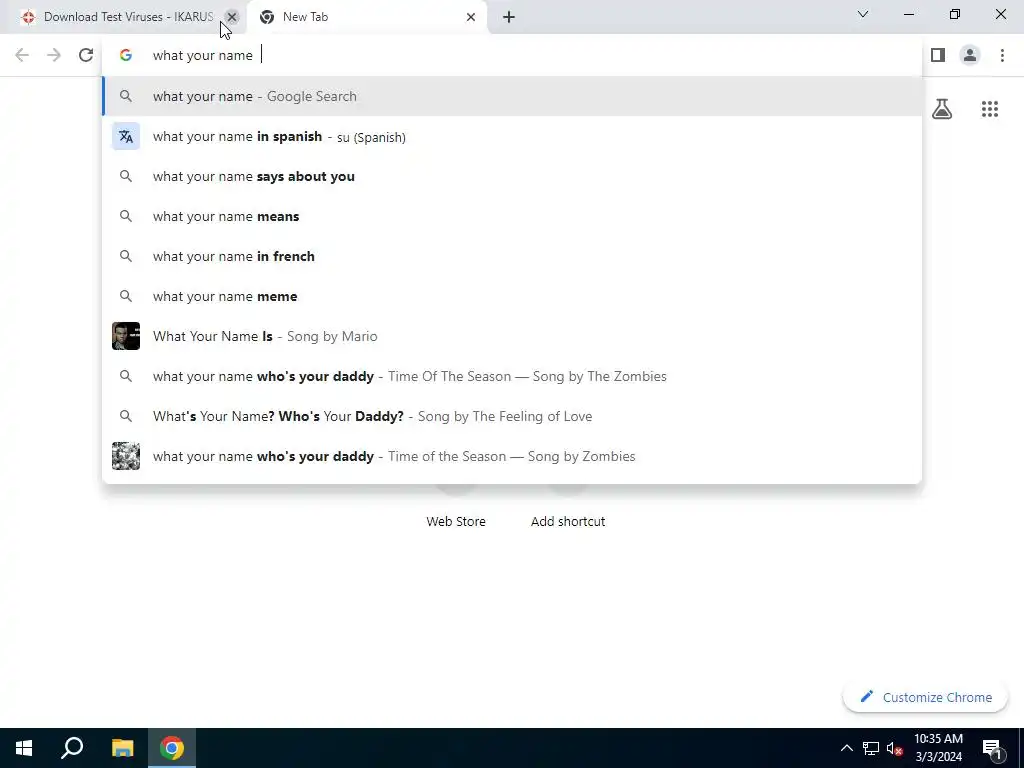Viewport: 1024px width, 768px height.
Task: Click the Zombies album art thumbnail
Action: (126, 456)
